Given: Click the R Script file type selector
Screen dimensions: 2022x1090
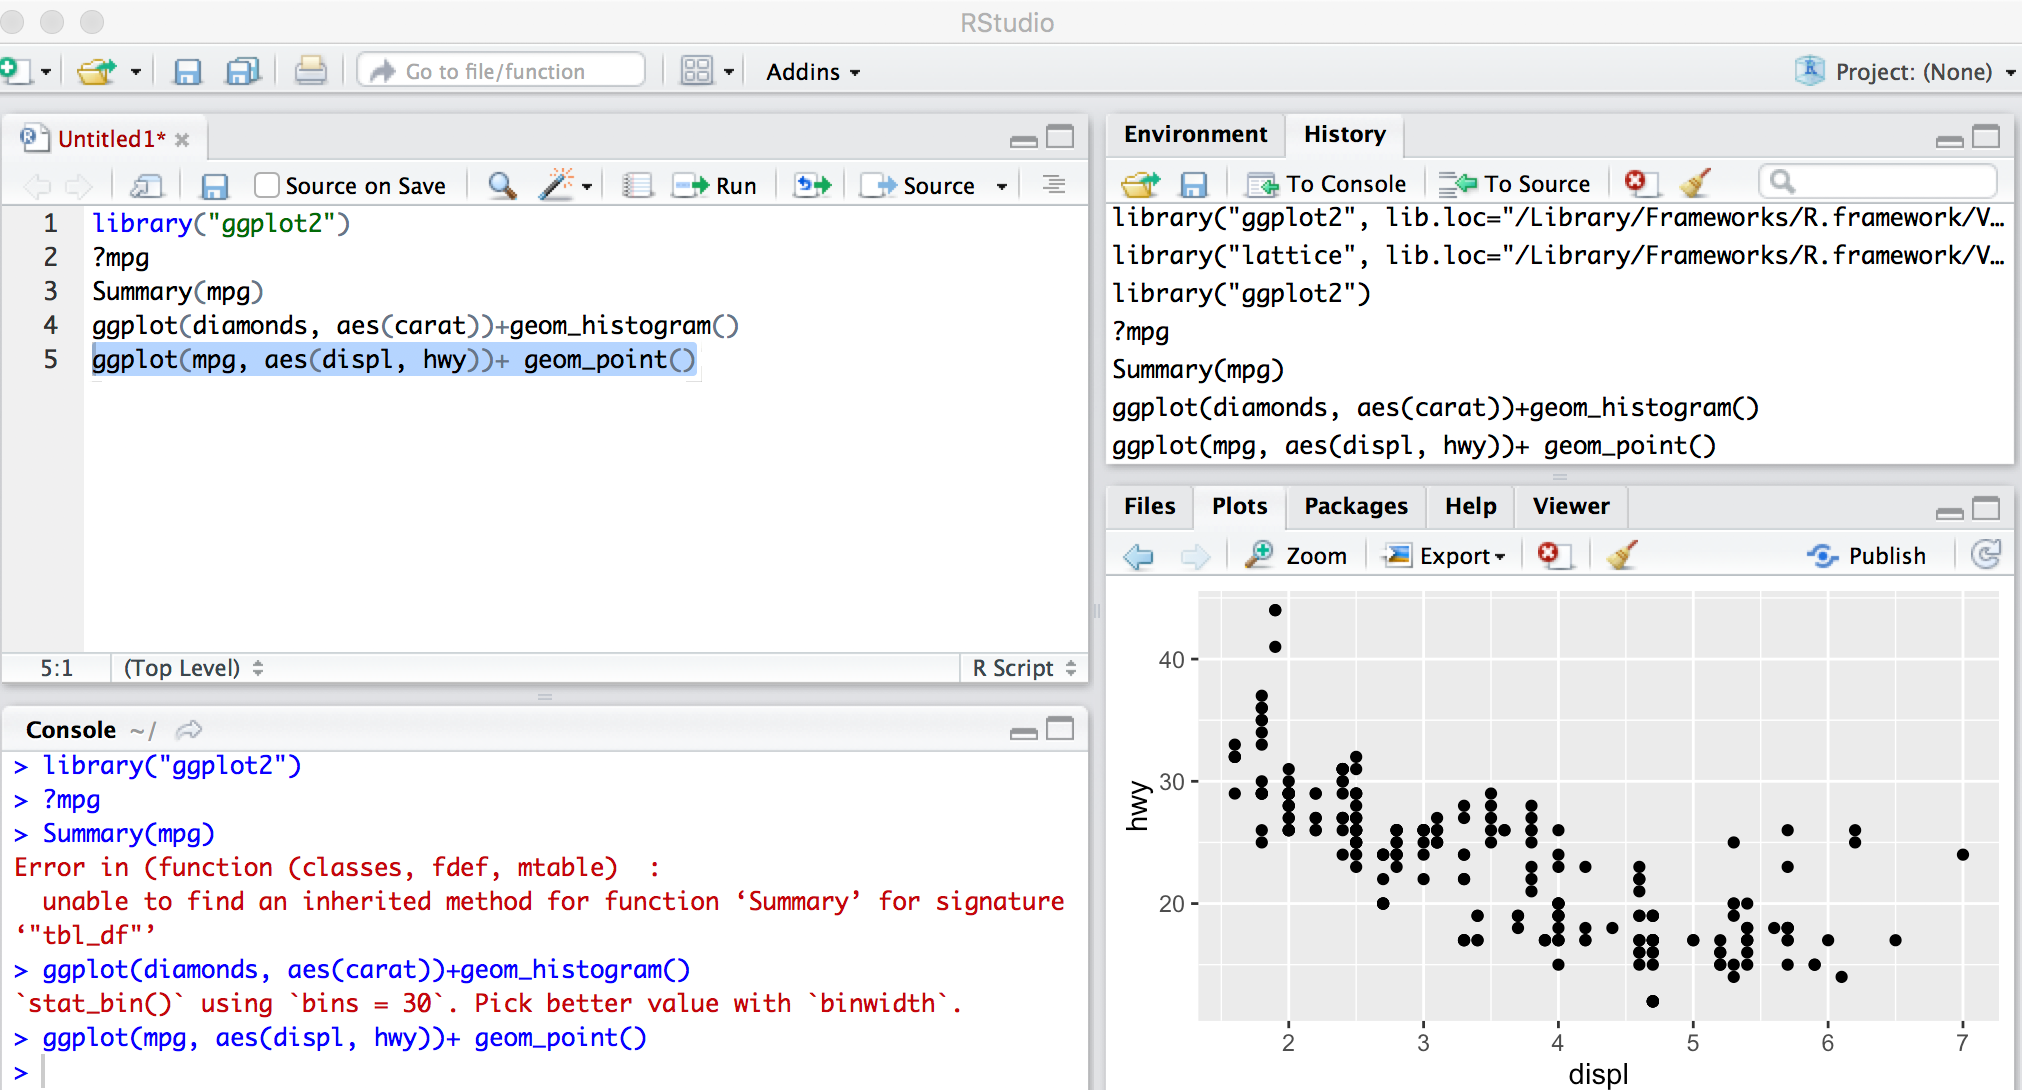Looking at the screenshot, I should [1023, 668].
